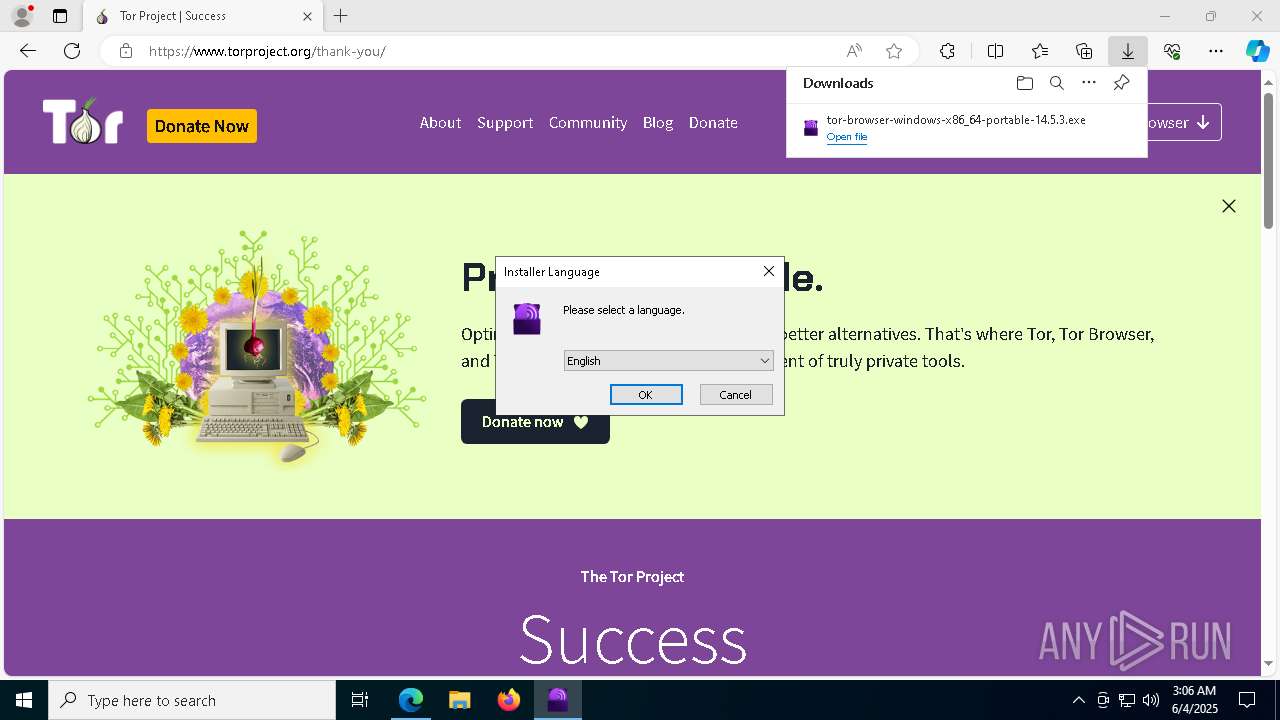Viewport: 1280px width, 720px height.
Task: Click the Windows Start button
Action: [24, 700]
